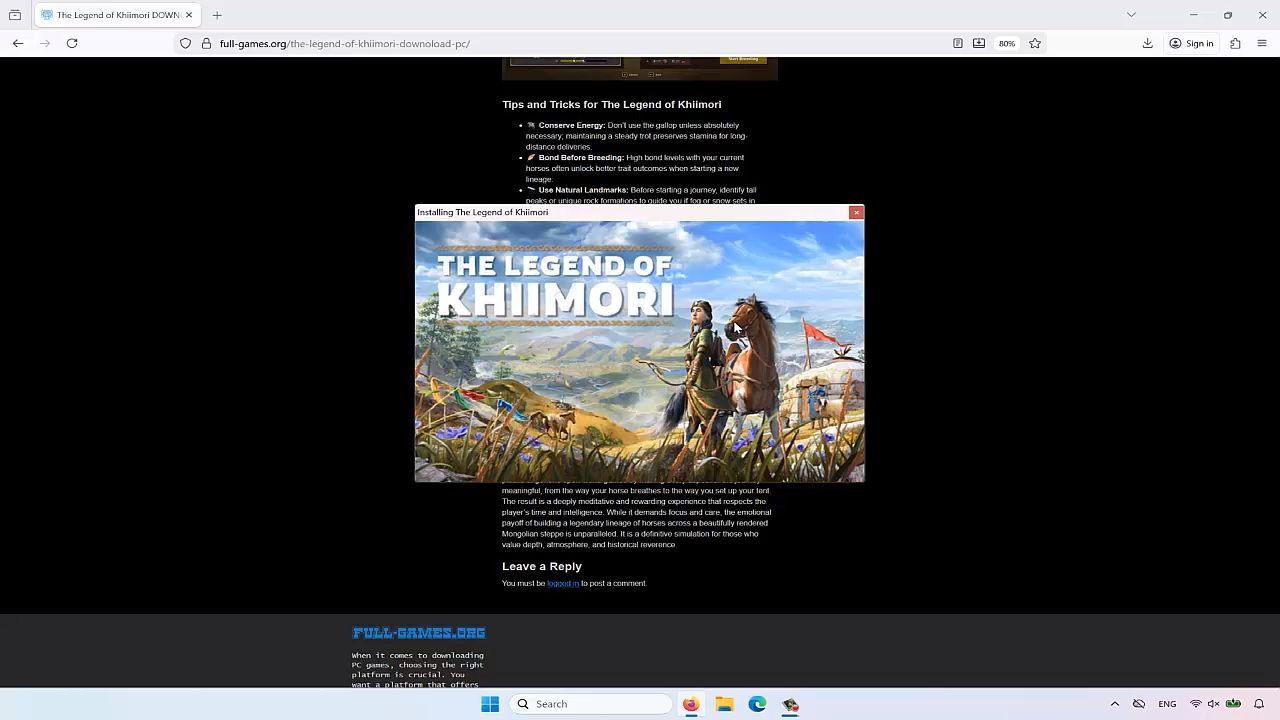Open a new tab with plus button
The image size is (1280, 720).
(x=217, y=15)
